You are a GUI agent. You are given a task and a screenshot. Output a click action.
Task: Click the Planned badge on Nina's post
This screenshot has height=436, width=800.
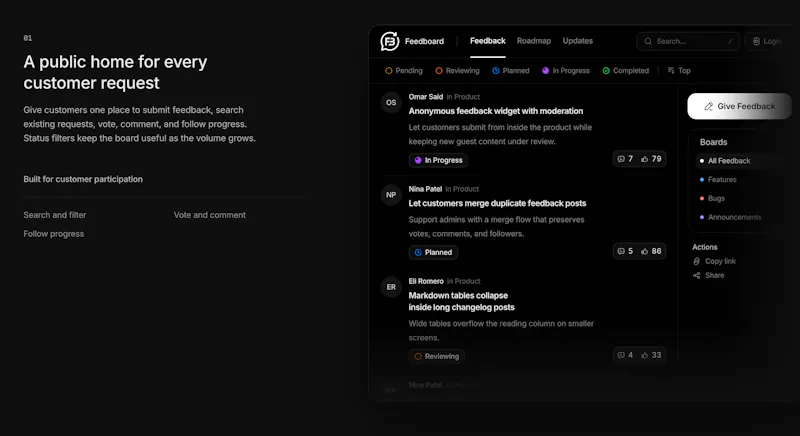(433, 252)
